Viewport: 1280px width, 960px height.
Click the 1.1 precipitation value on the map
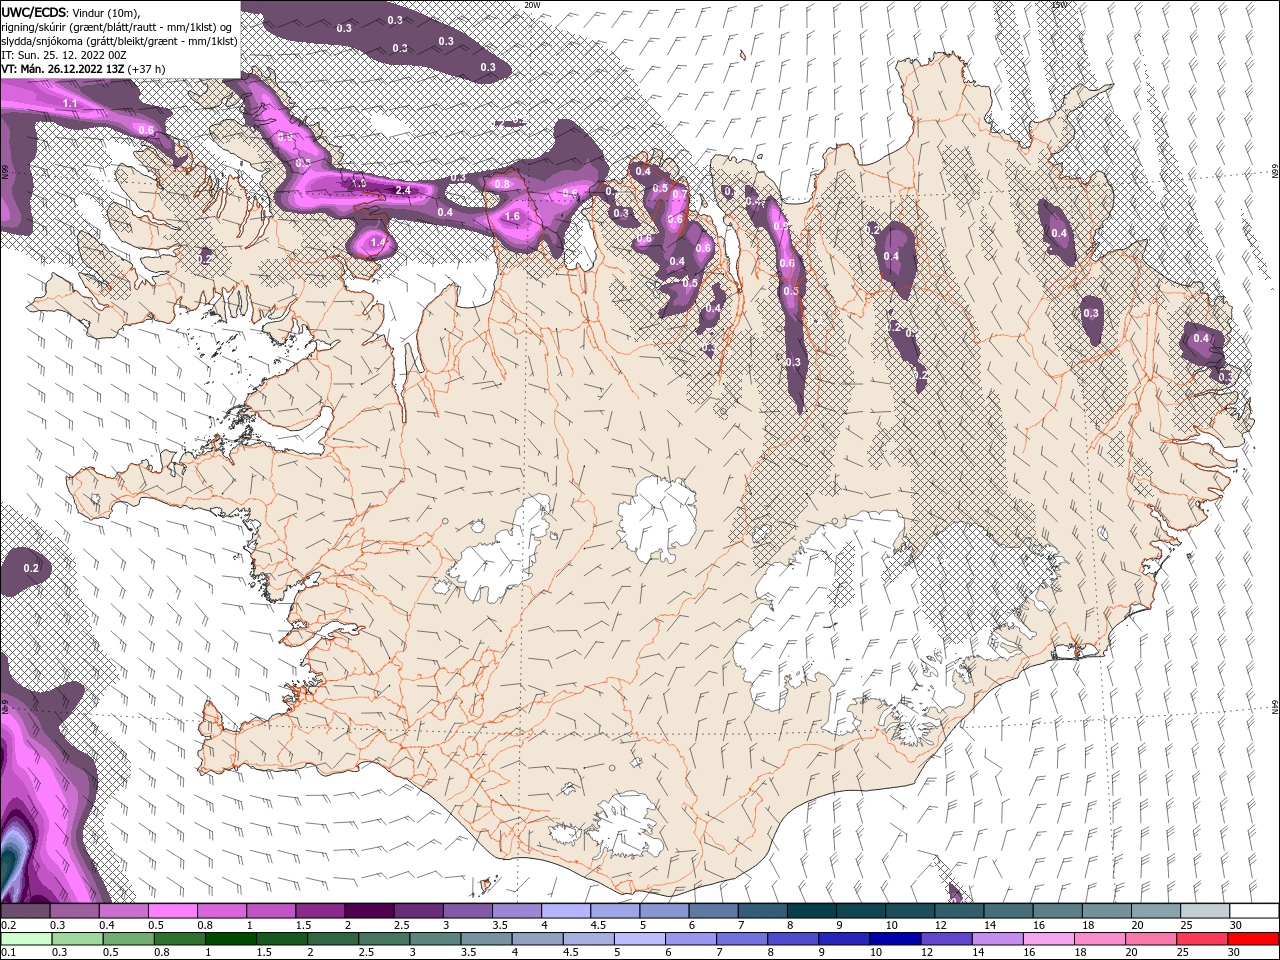tap(70, 104)
